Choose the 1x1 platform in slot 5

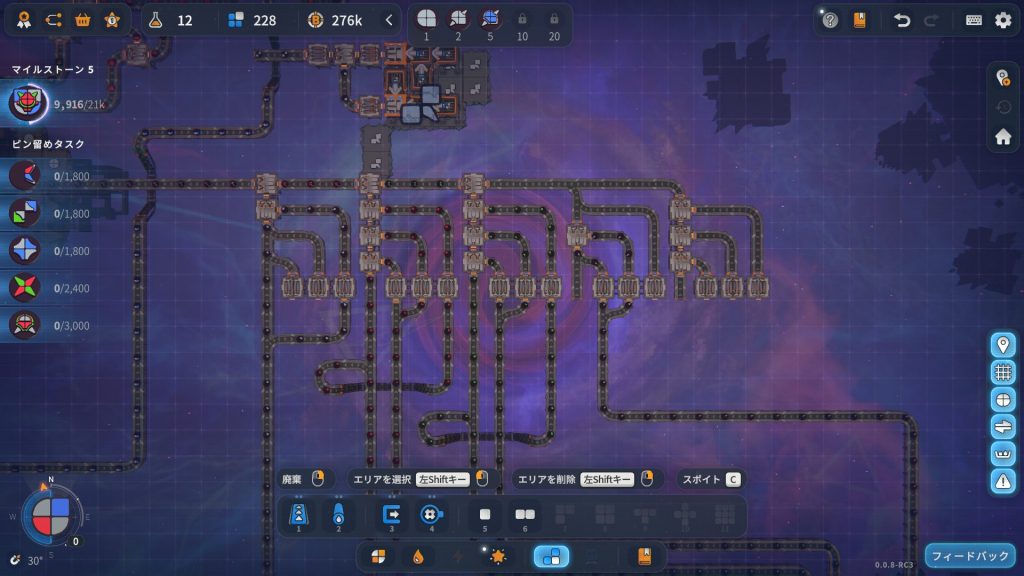485,515
